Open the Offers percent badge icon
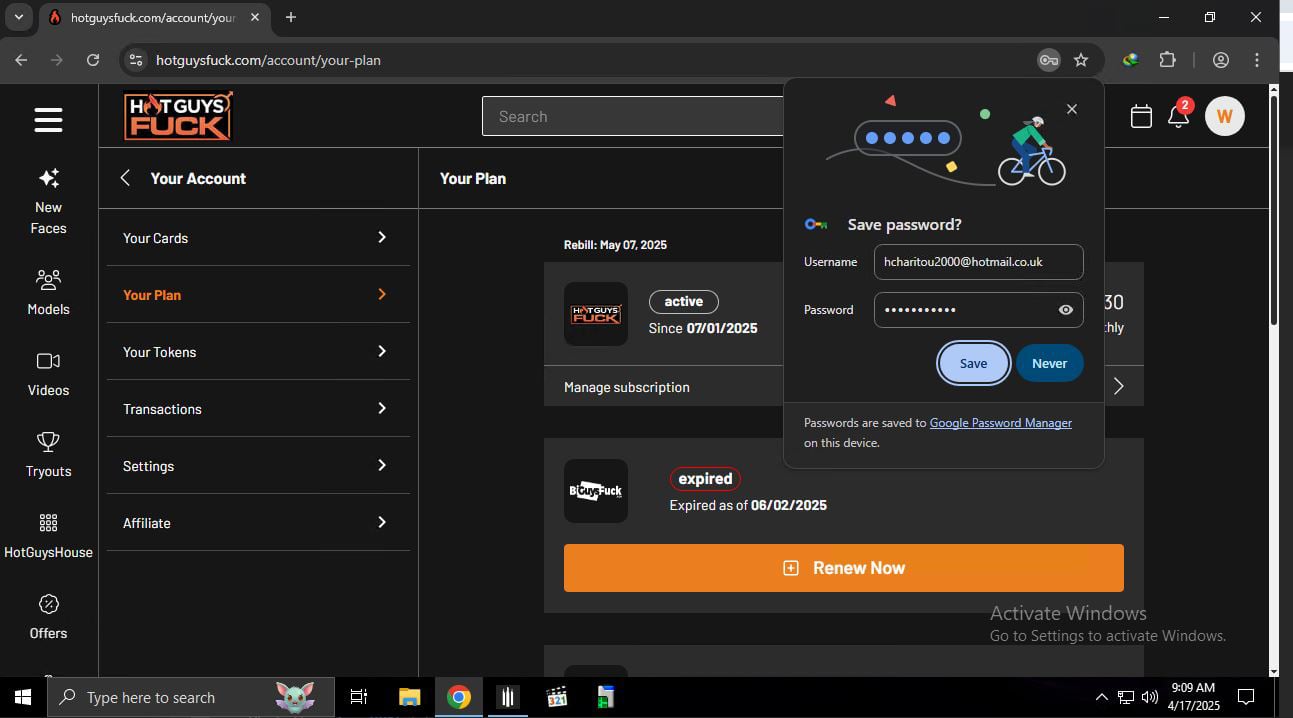This screenshot has width=1293, height=718. click(x=48, y=604)
